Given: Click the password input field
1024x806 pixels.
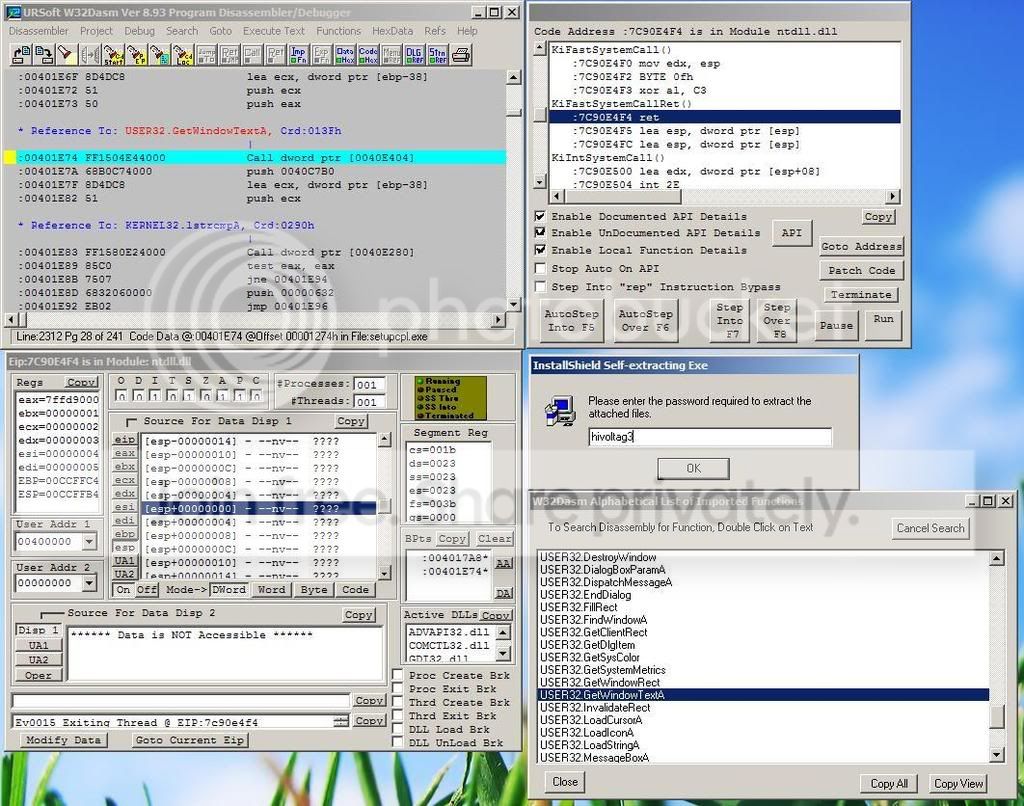Looking at the screenshot, I should point(710,437).
